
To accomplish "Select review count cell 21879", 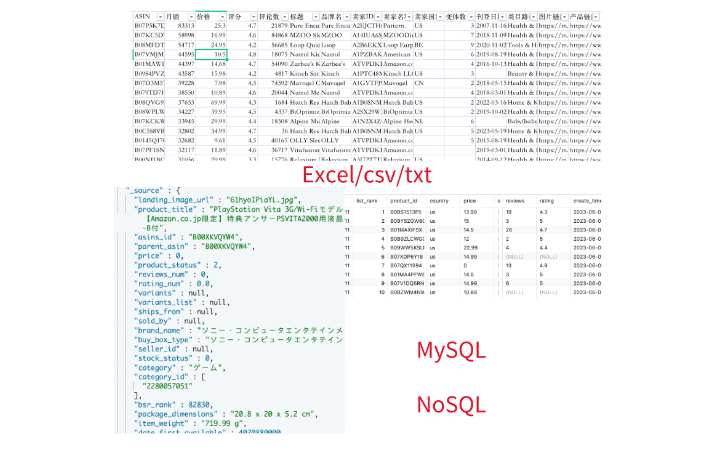I will click(279, 26).
